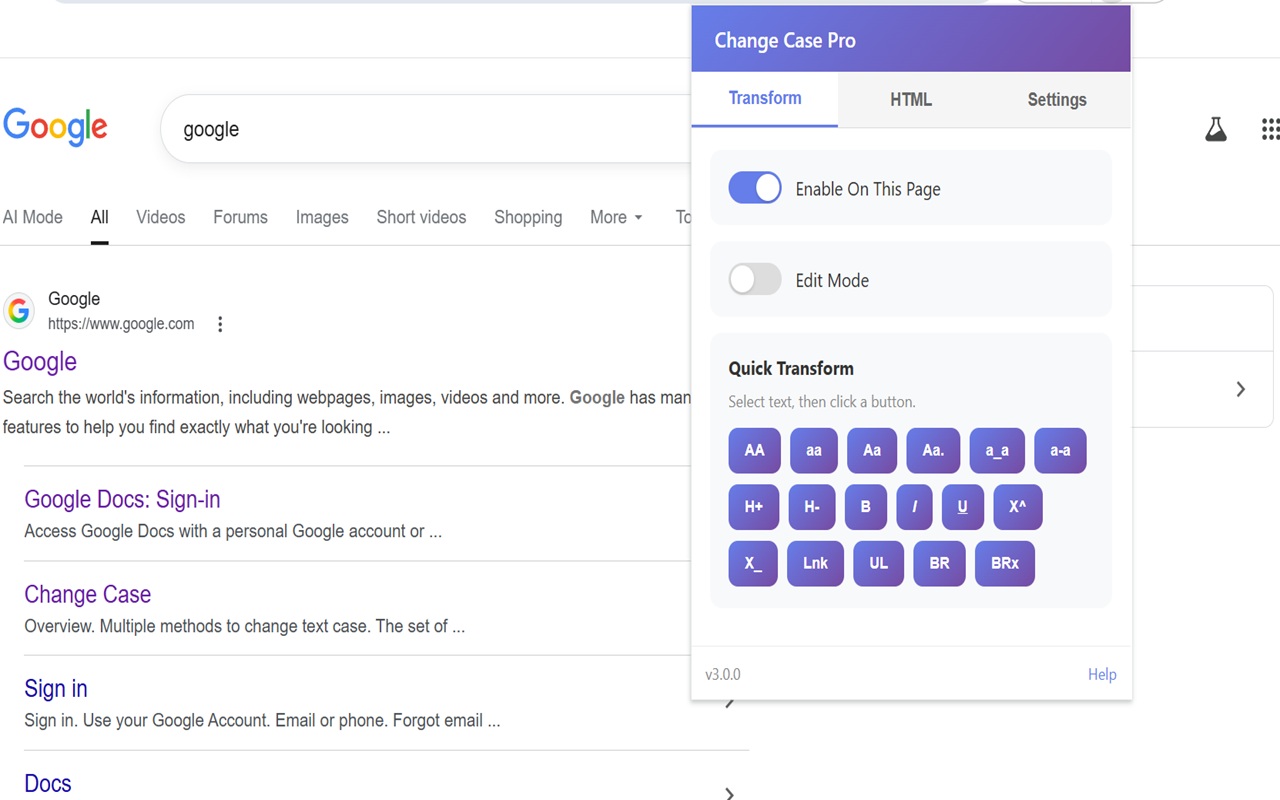Select the Shopping search tab
The image size is (1280, 800).
click(x=528, y=217)
